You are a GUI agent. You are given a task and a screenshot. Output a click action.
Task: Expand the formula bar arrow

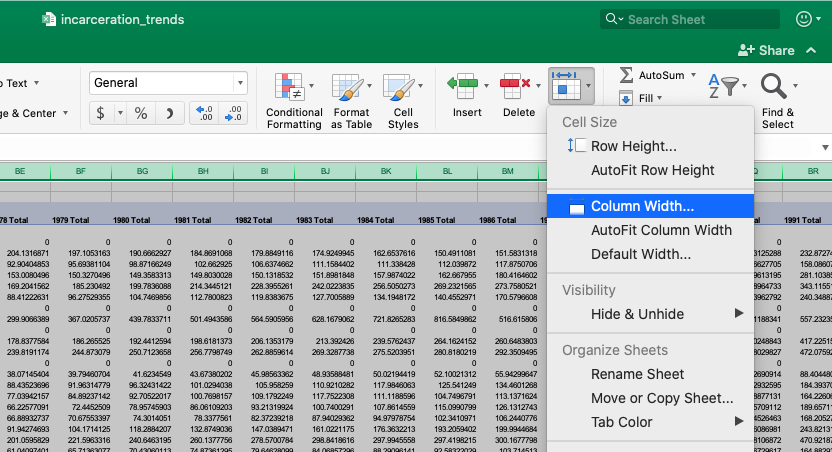click(825, 147)
